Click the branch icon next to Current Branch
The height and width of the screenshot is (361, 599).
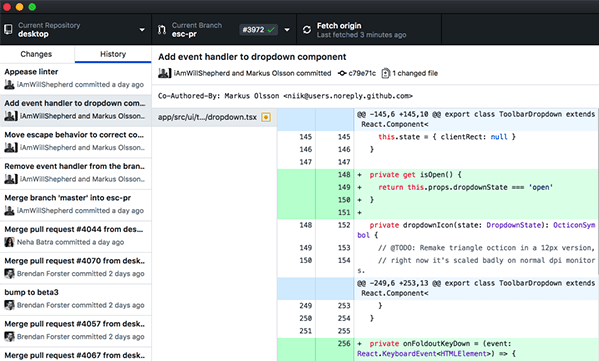point(162,29)
